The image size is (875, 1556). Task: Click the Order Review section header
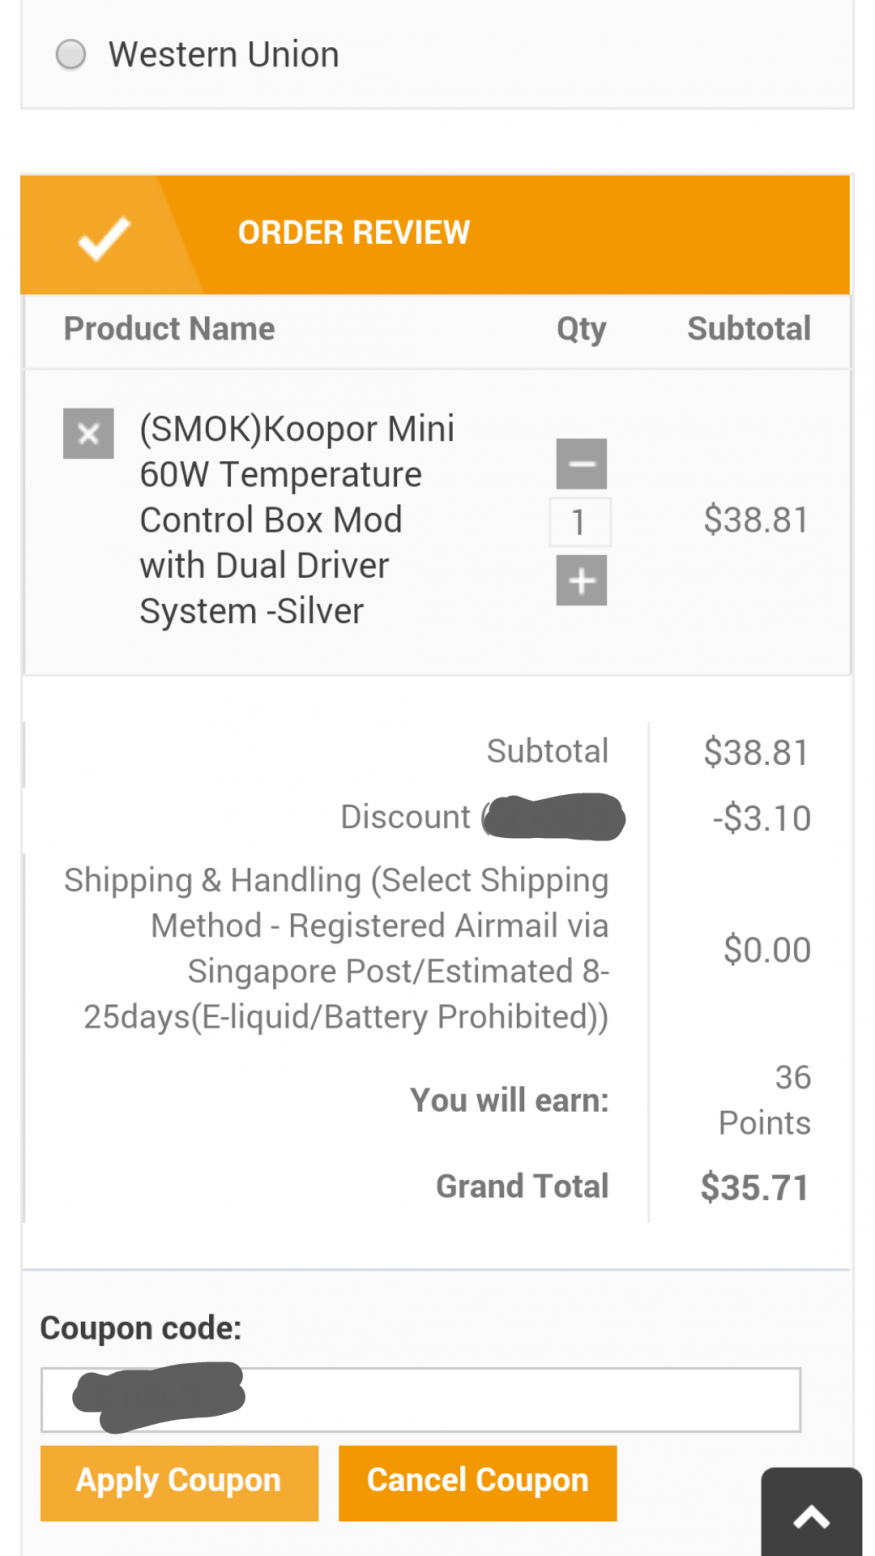(353, 233)
